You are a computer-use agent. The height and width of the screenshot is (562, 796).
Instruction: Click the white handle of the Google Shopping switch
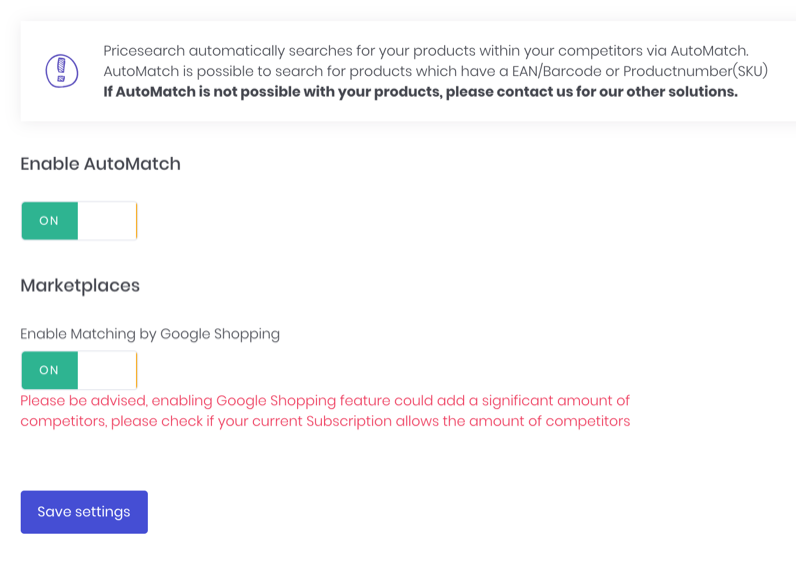click(106, 370)
